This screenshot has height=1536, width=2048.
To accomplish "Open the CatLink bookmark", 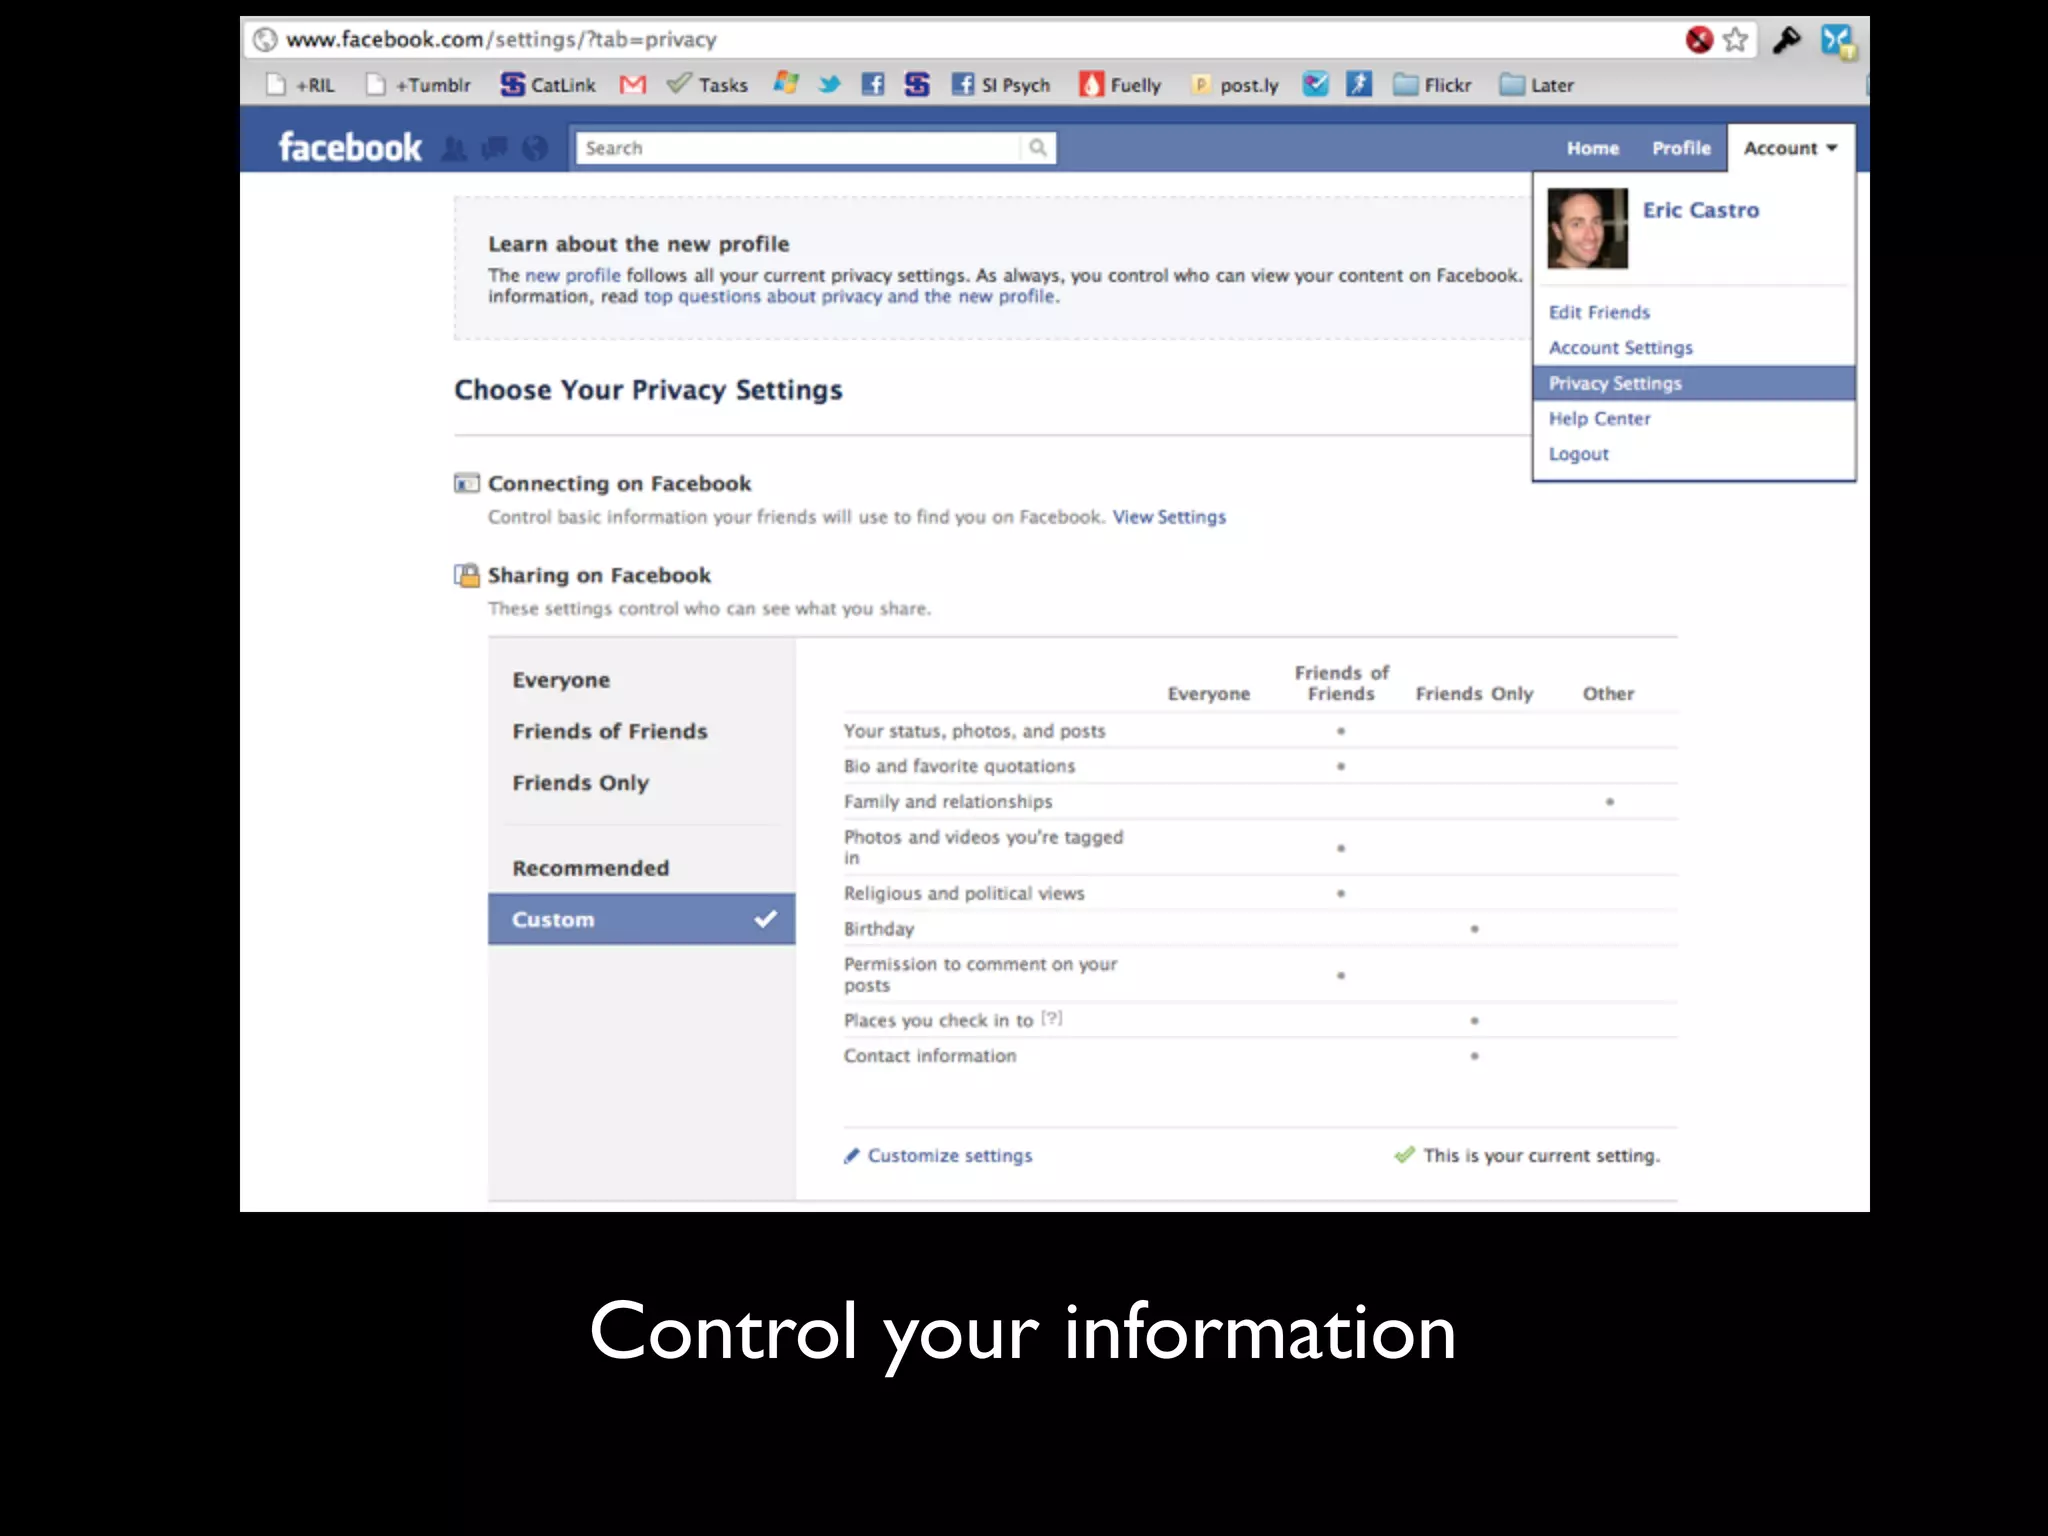I will pos(548,85).
